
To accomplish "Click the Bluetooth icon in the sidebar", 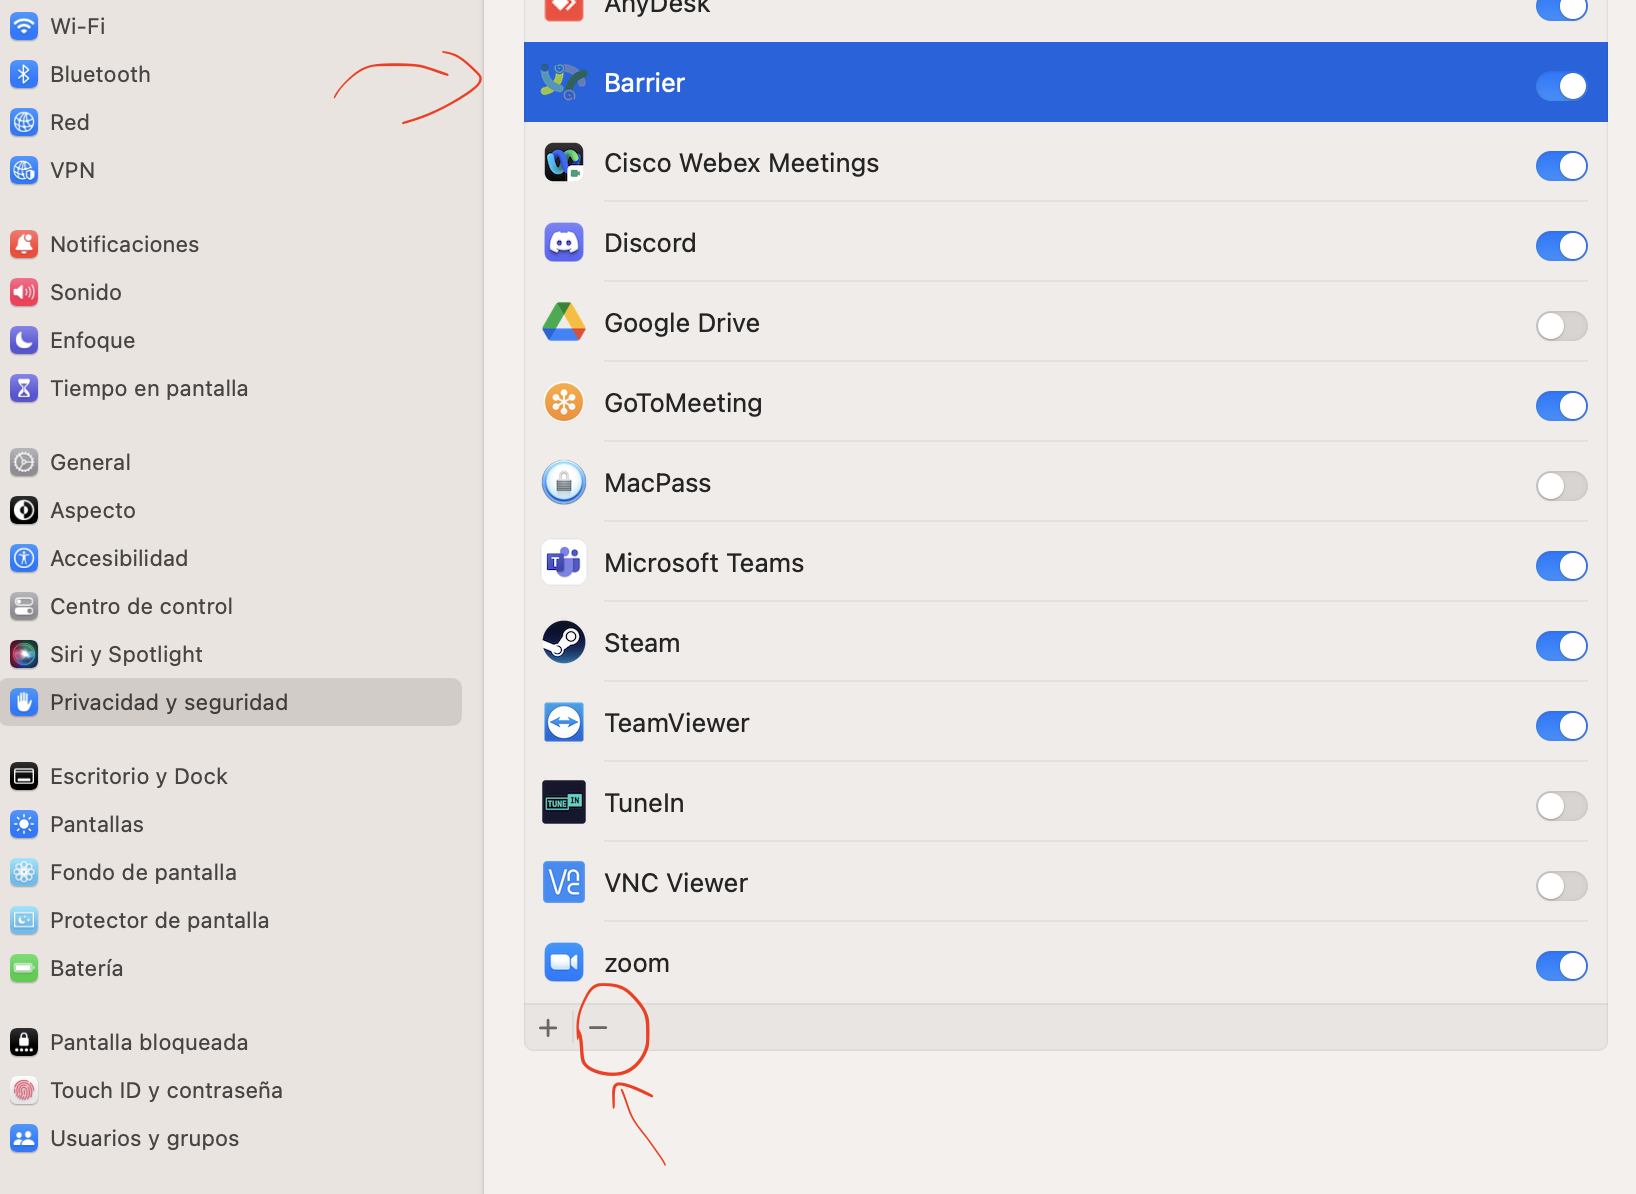I will (x=24, y=74).
